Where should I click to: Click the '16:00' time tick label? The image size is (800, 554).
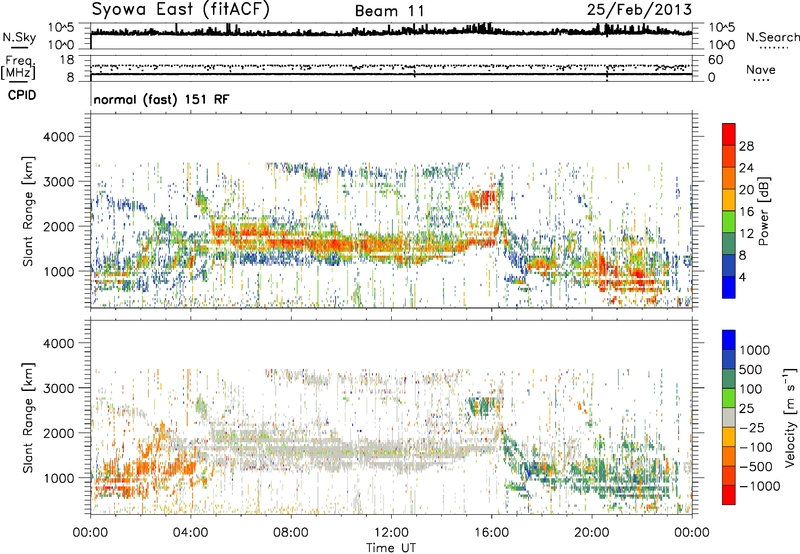coord(491,533)
